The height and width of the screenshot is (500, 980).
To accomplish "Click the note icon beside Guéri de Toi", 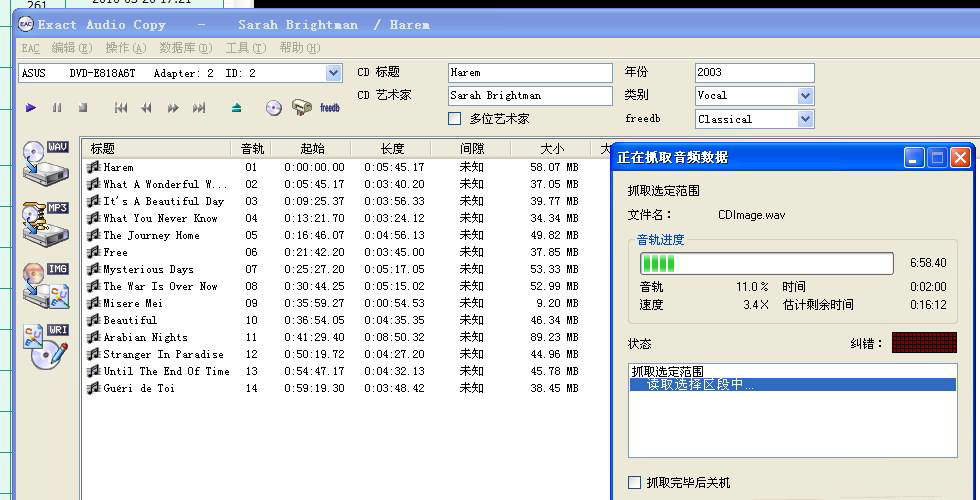I will coord(94,388).
